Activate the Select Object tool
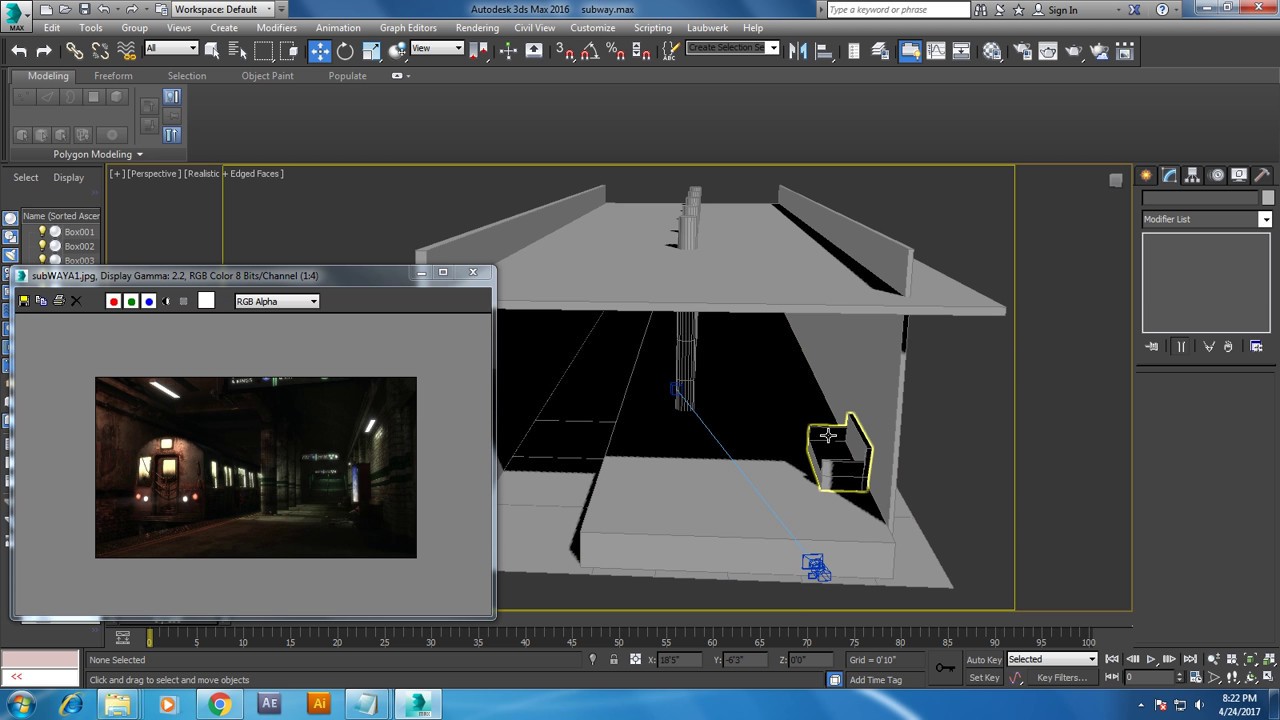The width and height of the screenshot is (1280, 720). [x=212, y=51]
